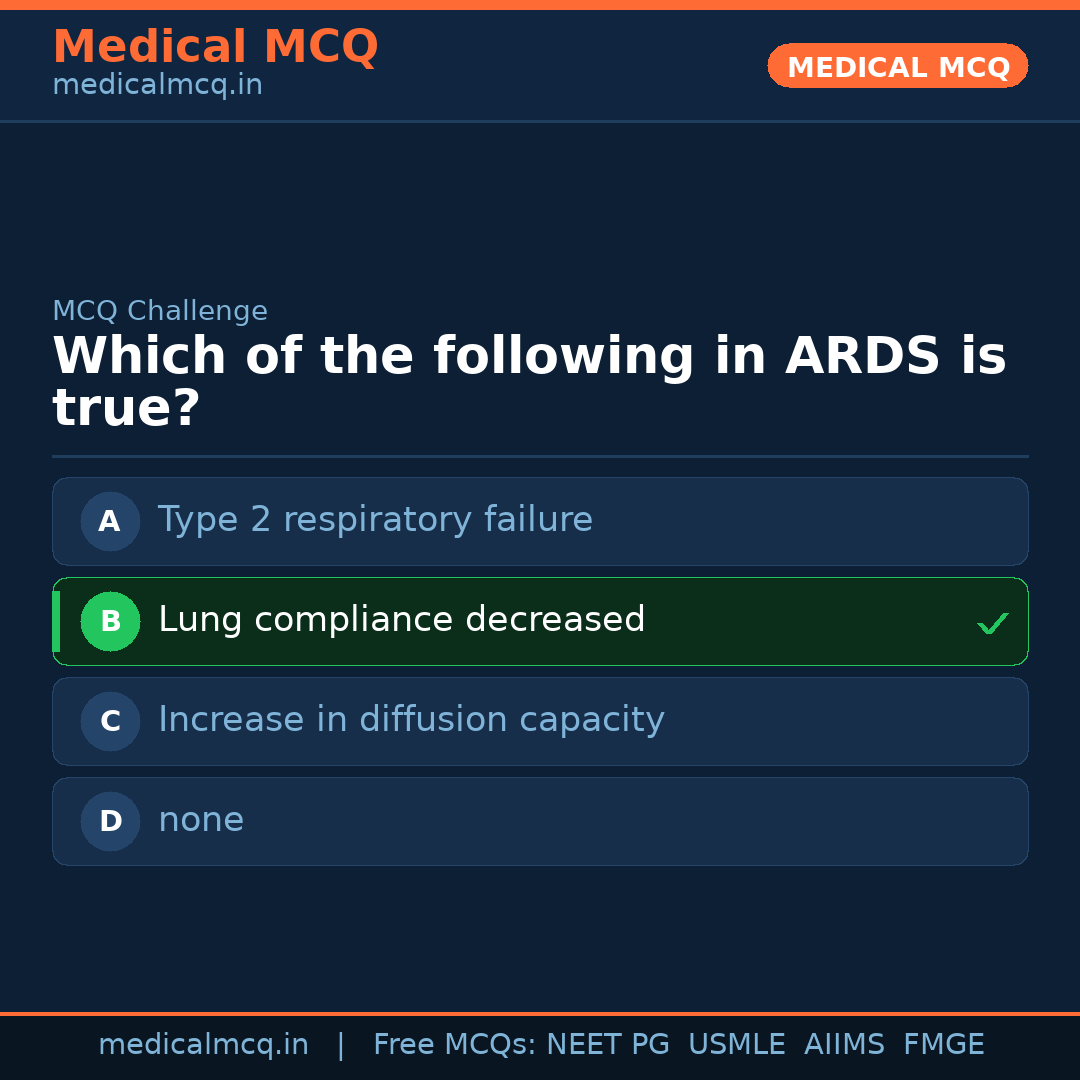
Task: Click medicalmcq.in in the footer bar
Action: [x=203, y=1044]
